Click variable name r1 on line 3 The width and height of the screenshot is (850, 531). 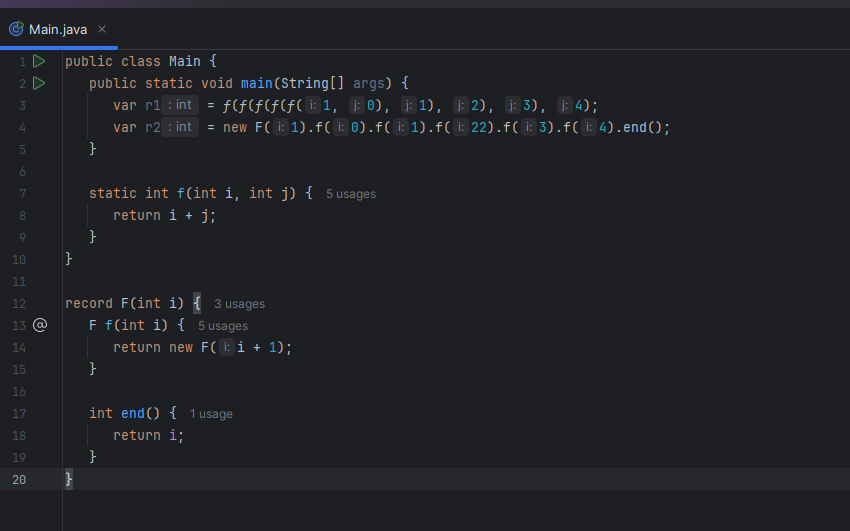click(153, 106)
